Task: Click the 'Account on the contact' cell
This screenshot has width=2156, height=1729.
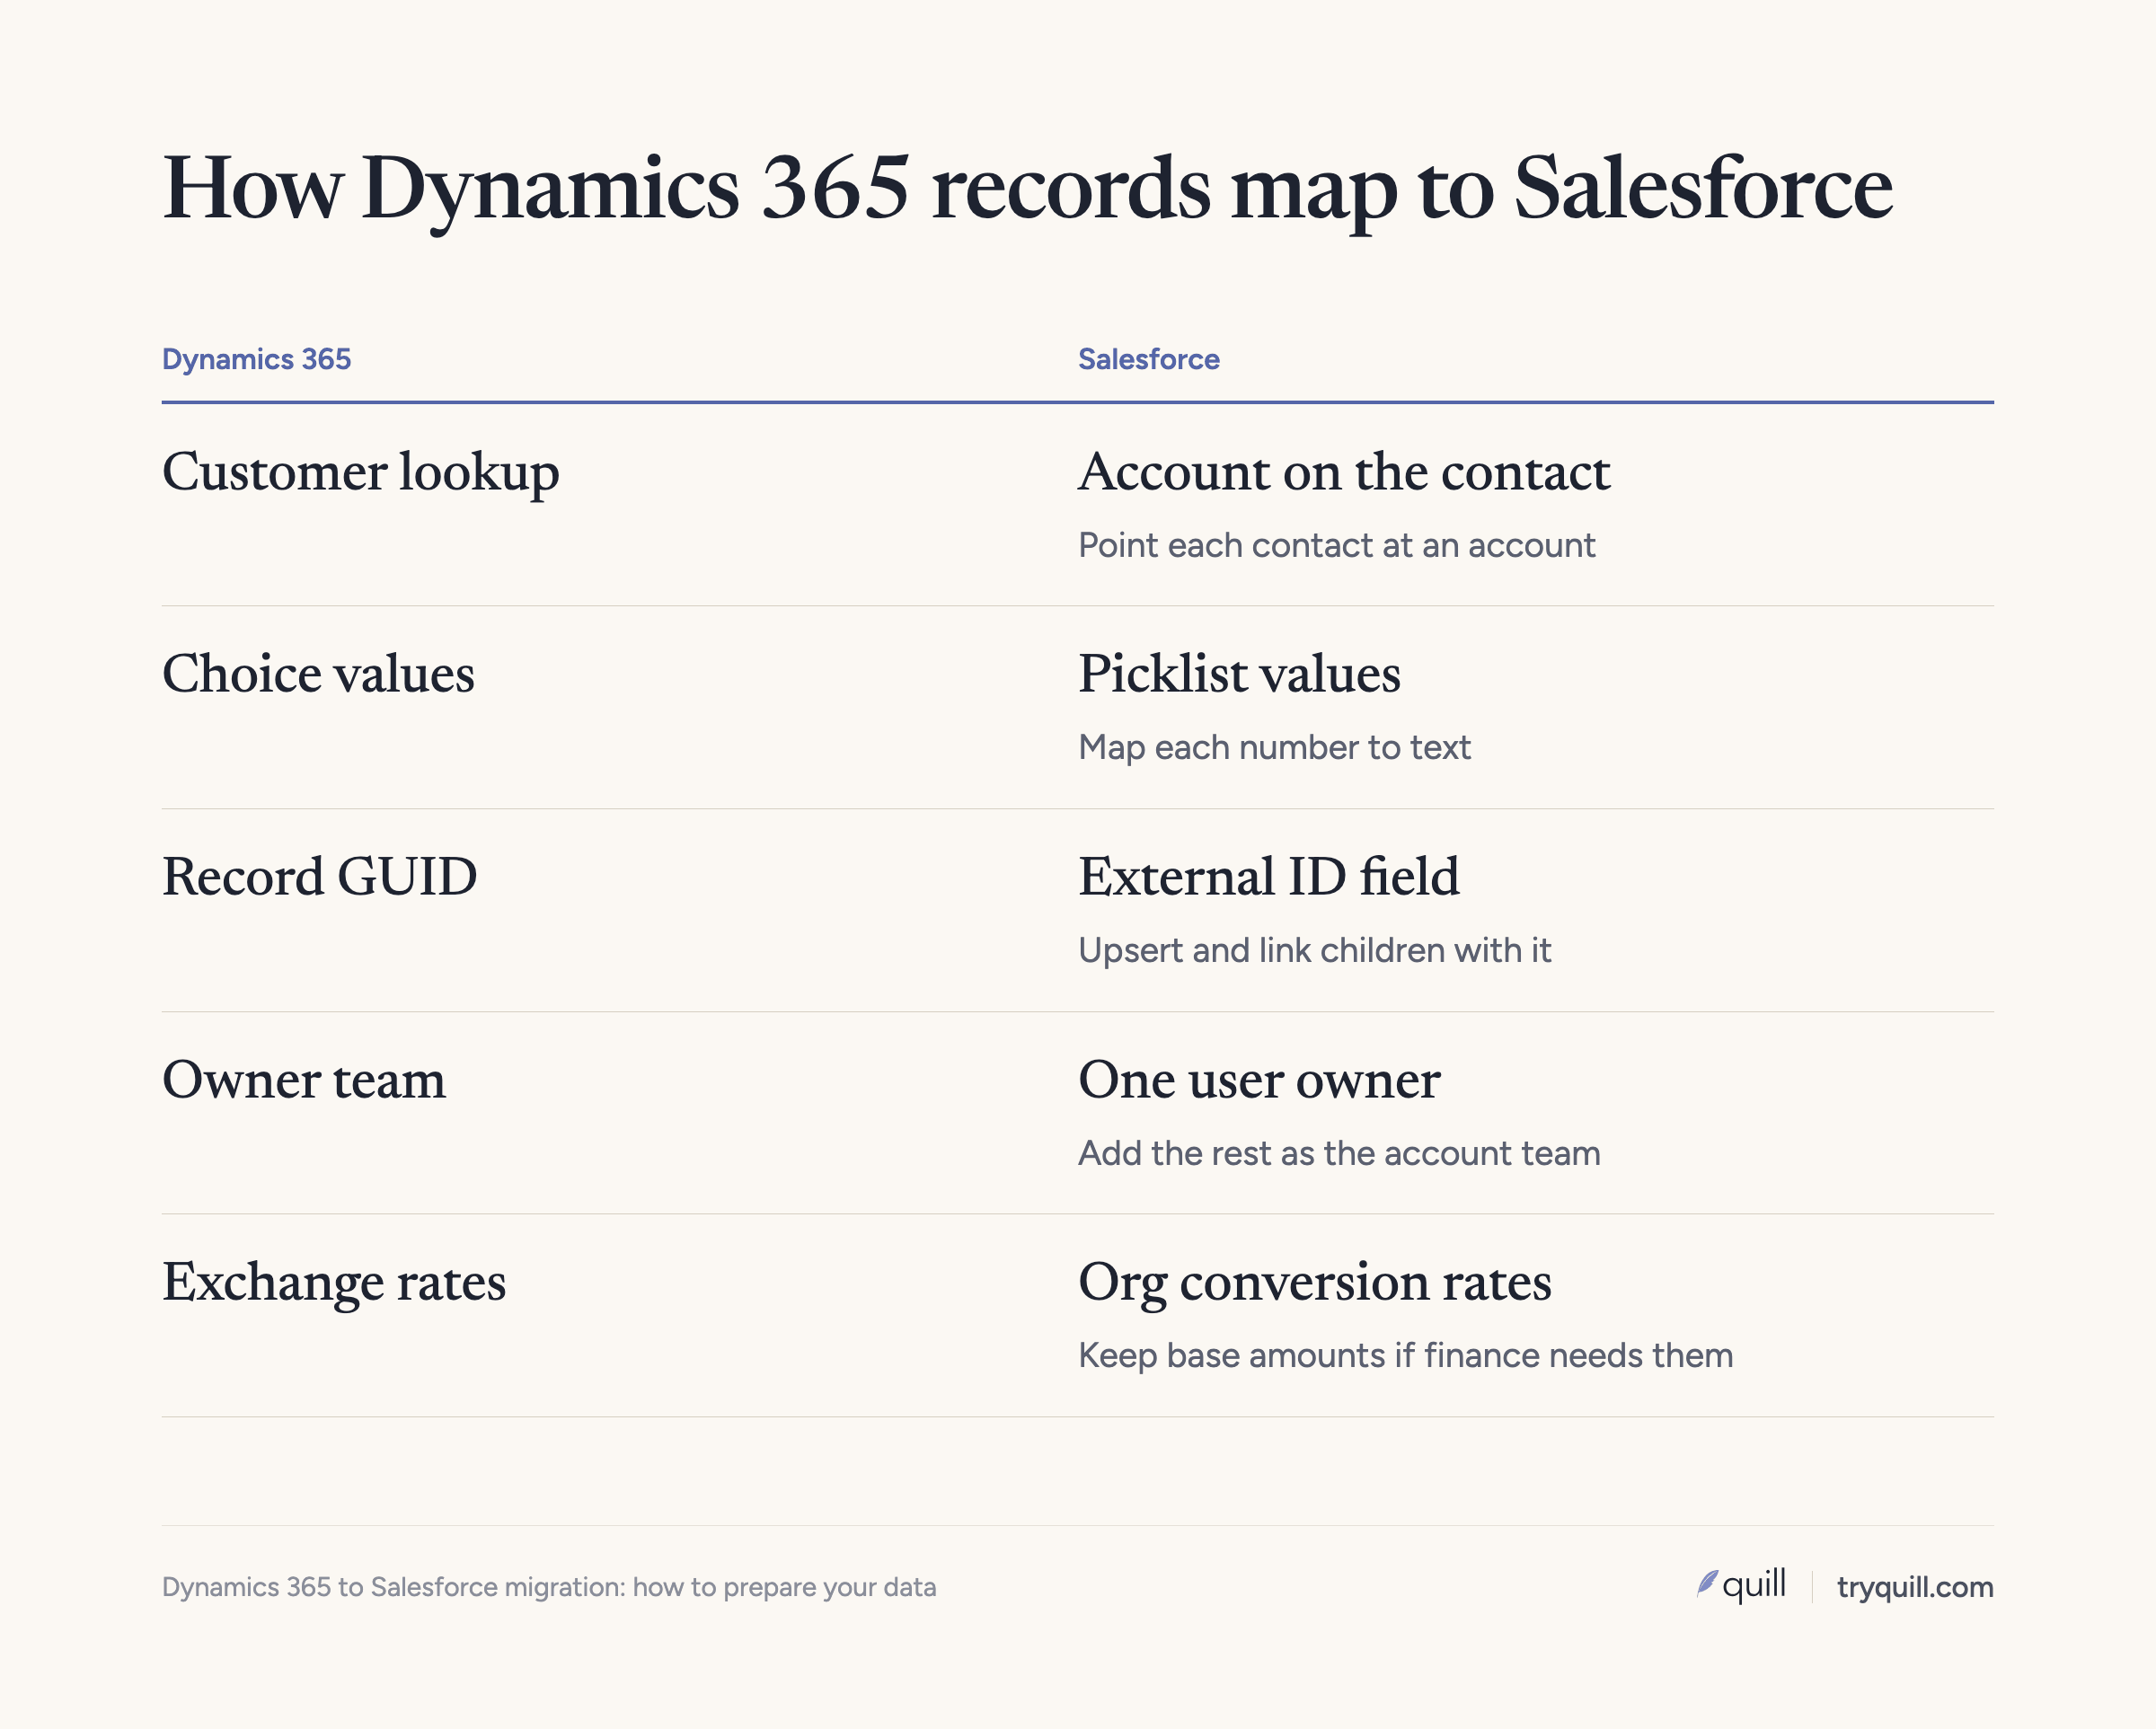Action: coord(1344,472)
